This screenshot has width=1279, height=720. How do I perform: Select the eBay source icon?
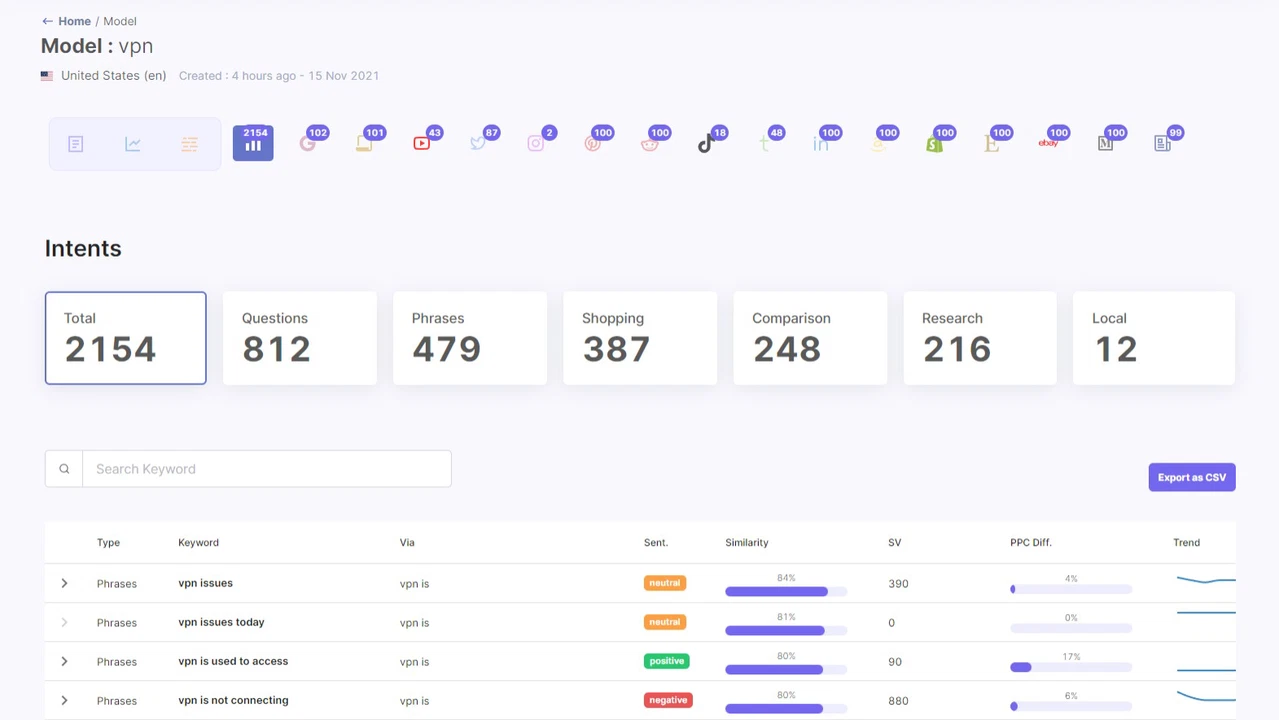click(x=1048, y=144)
